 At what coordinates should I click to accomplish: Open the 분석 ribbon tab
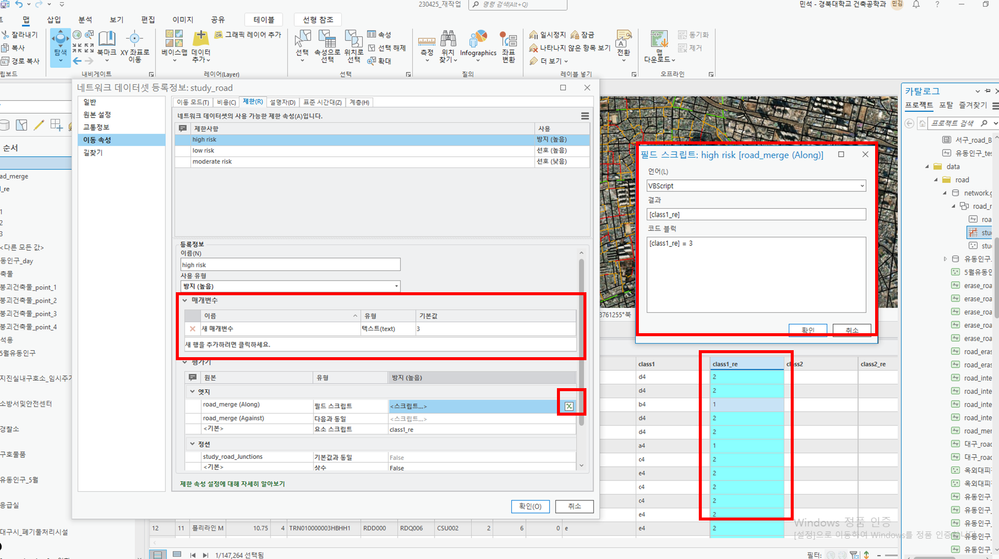[85, 20]
